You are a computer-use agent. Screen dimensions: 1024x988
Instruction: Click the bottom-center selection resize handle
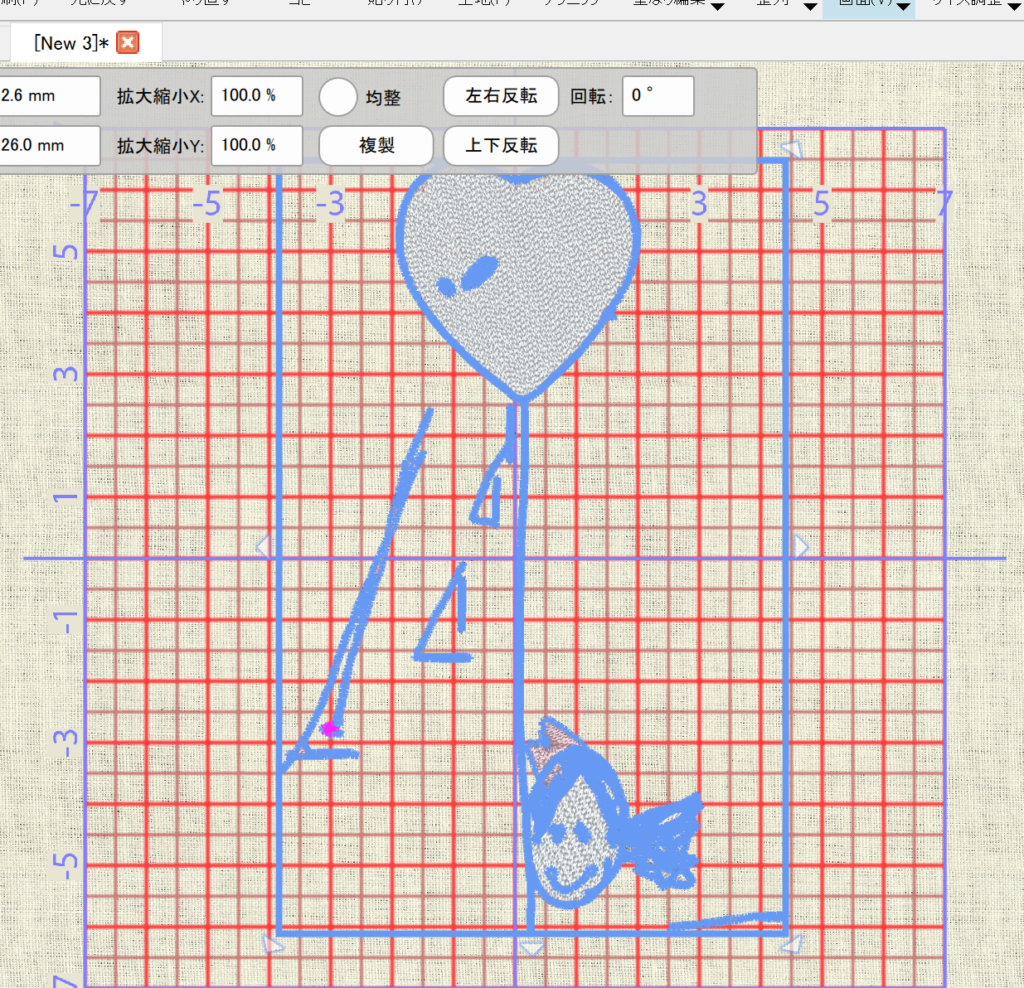(533, 947)
